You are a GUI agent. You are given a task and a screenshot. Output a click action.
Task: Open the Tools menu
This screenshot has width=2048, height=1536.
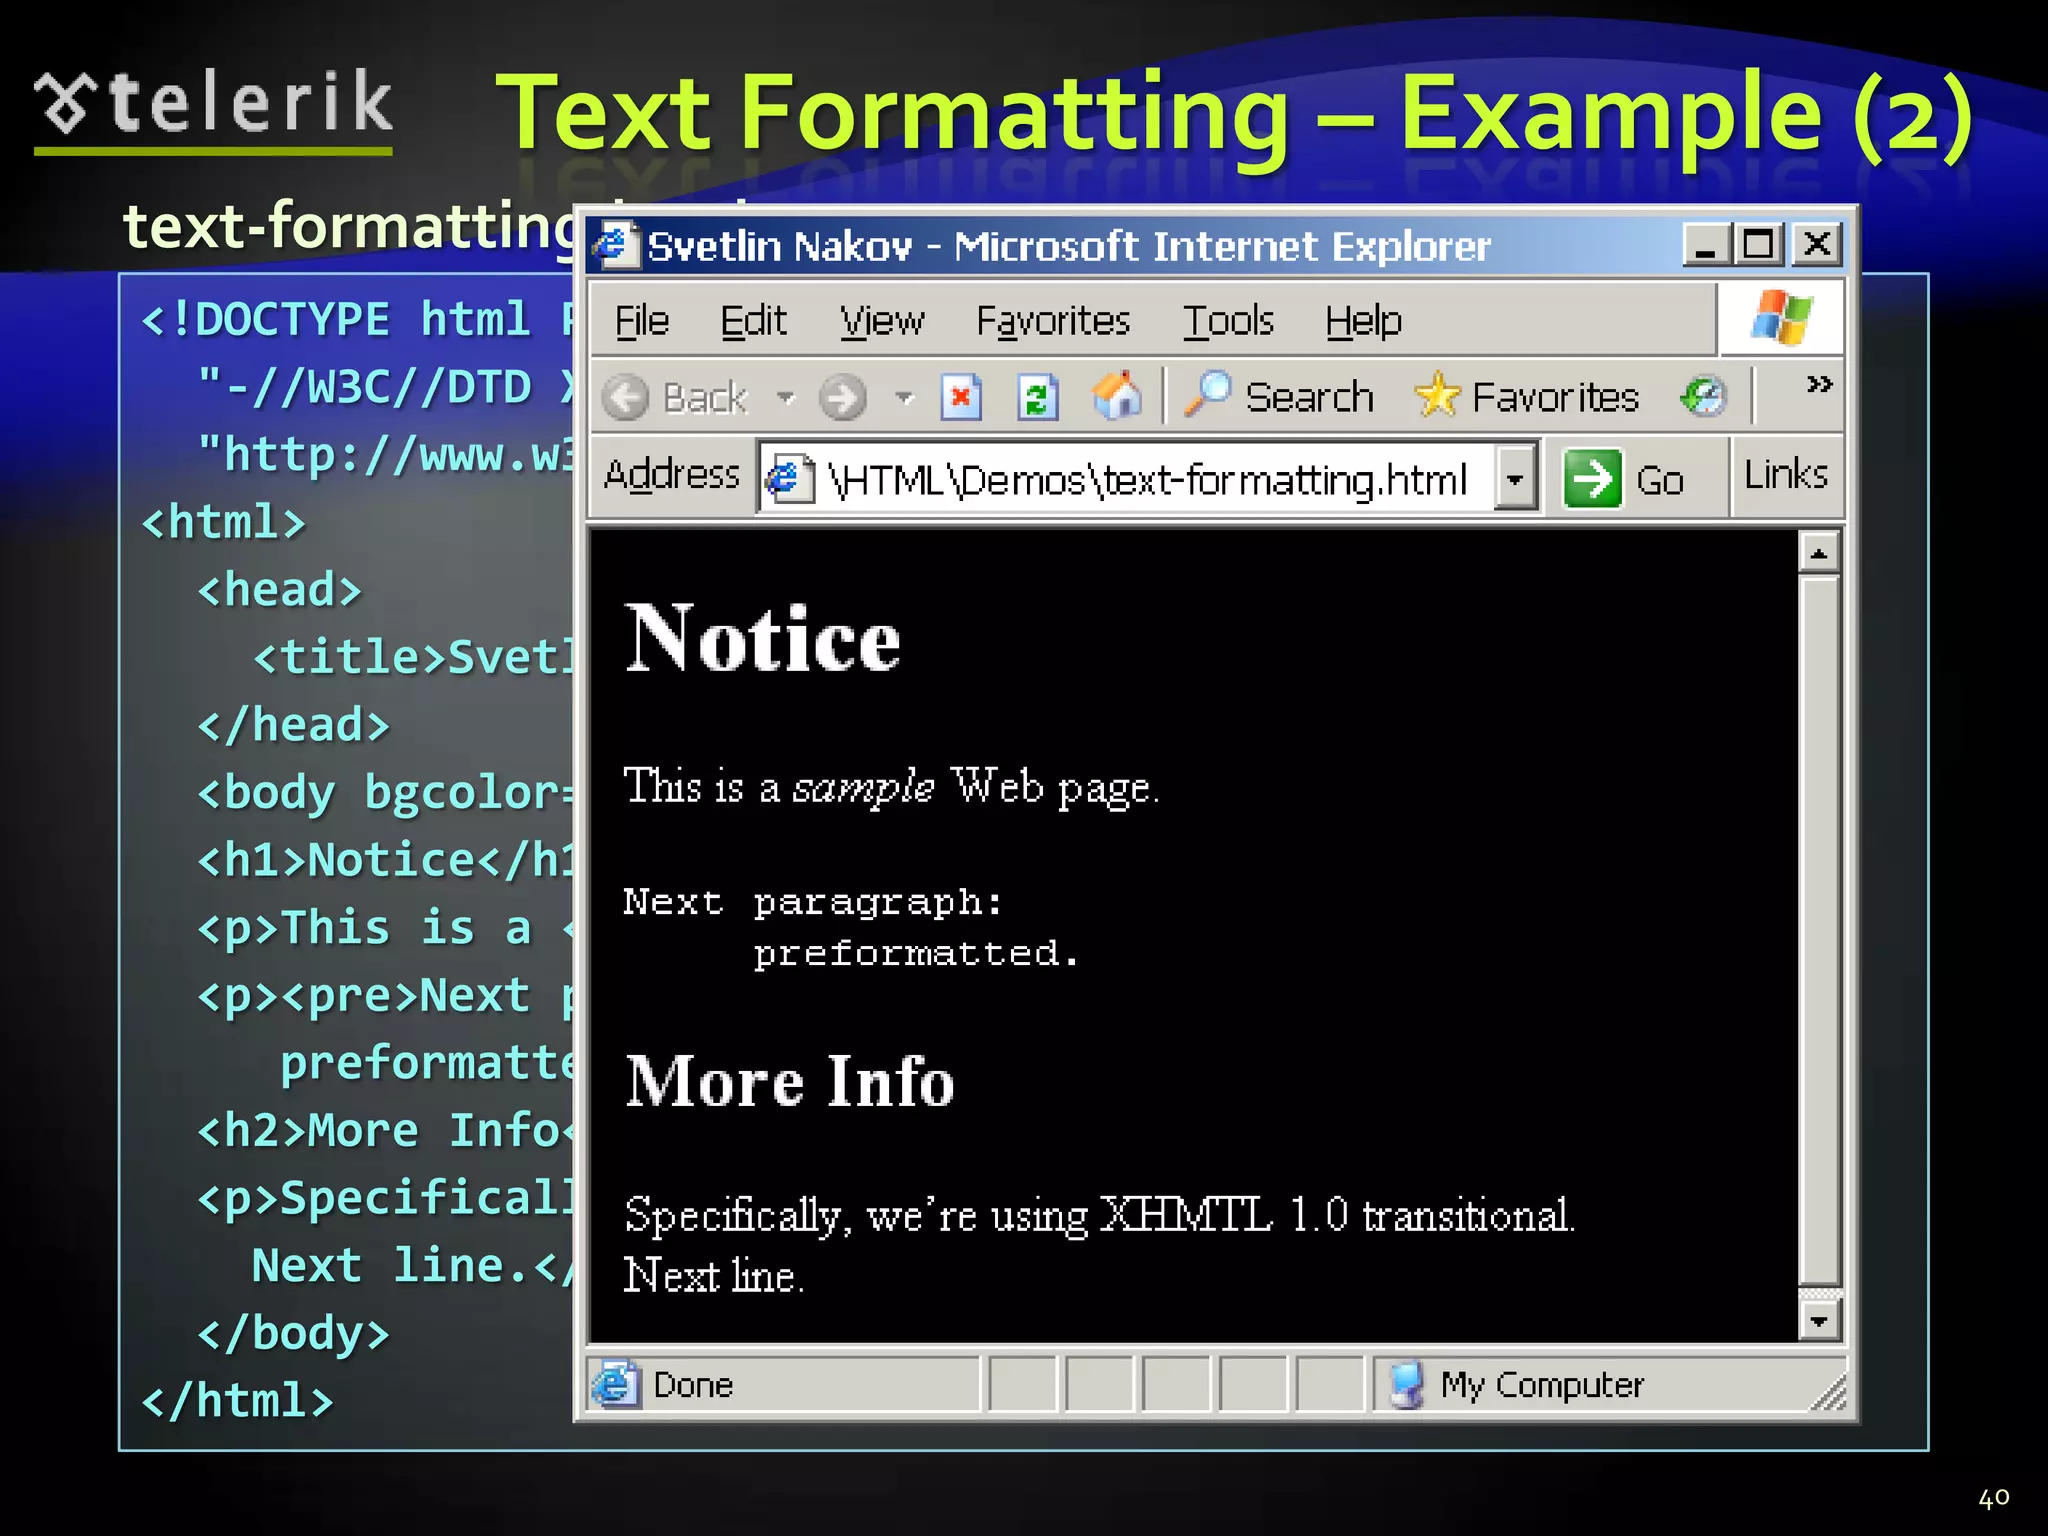pyautogui.click(x=1228, y=321)
